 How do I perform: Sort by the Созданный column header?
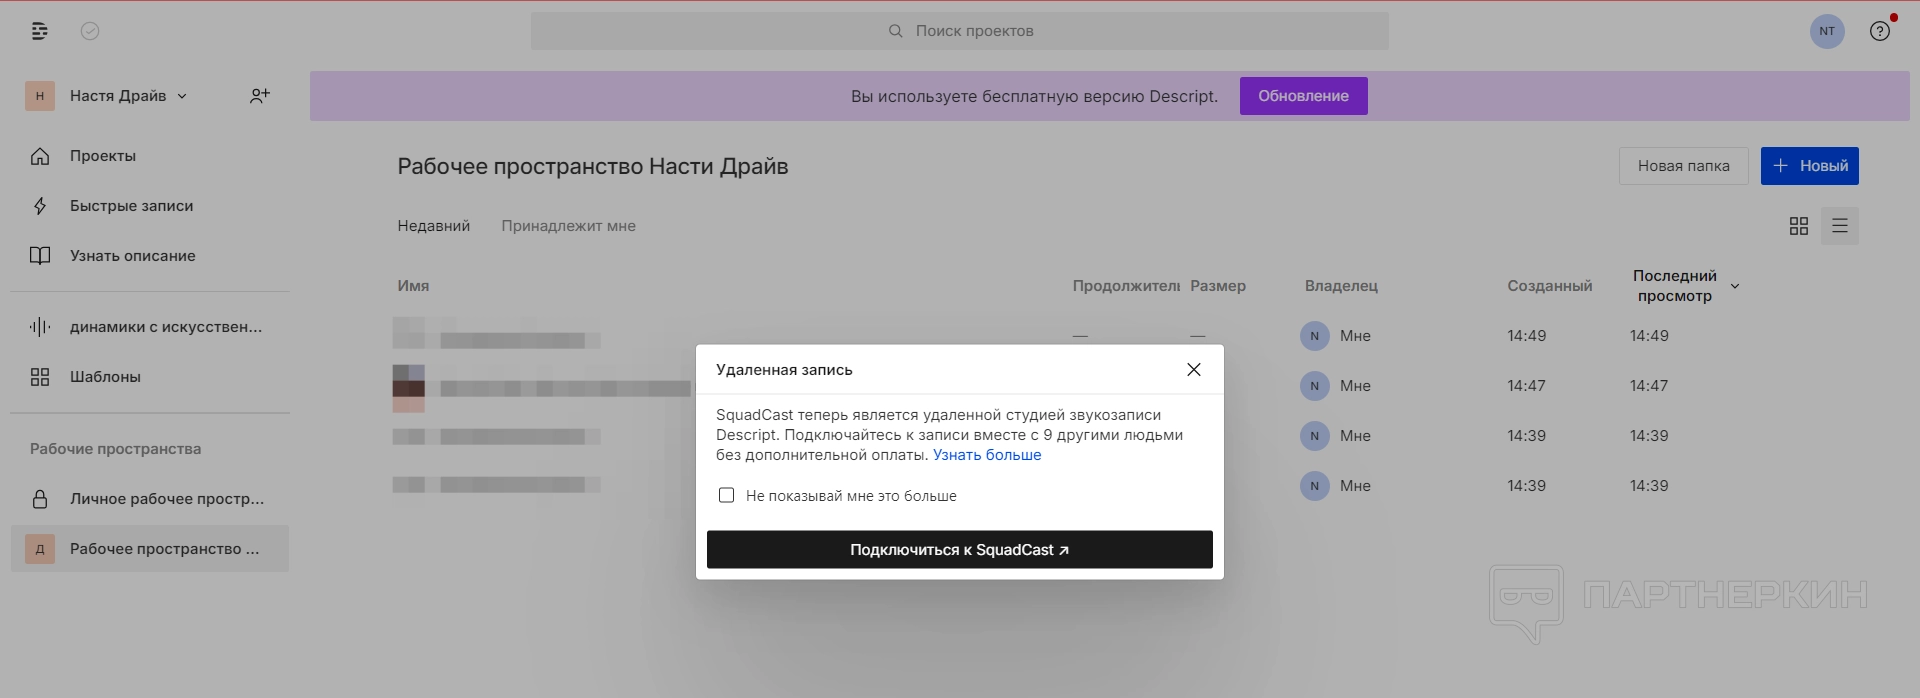pos(1550,286)
